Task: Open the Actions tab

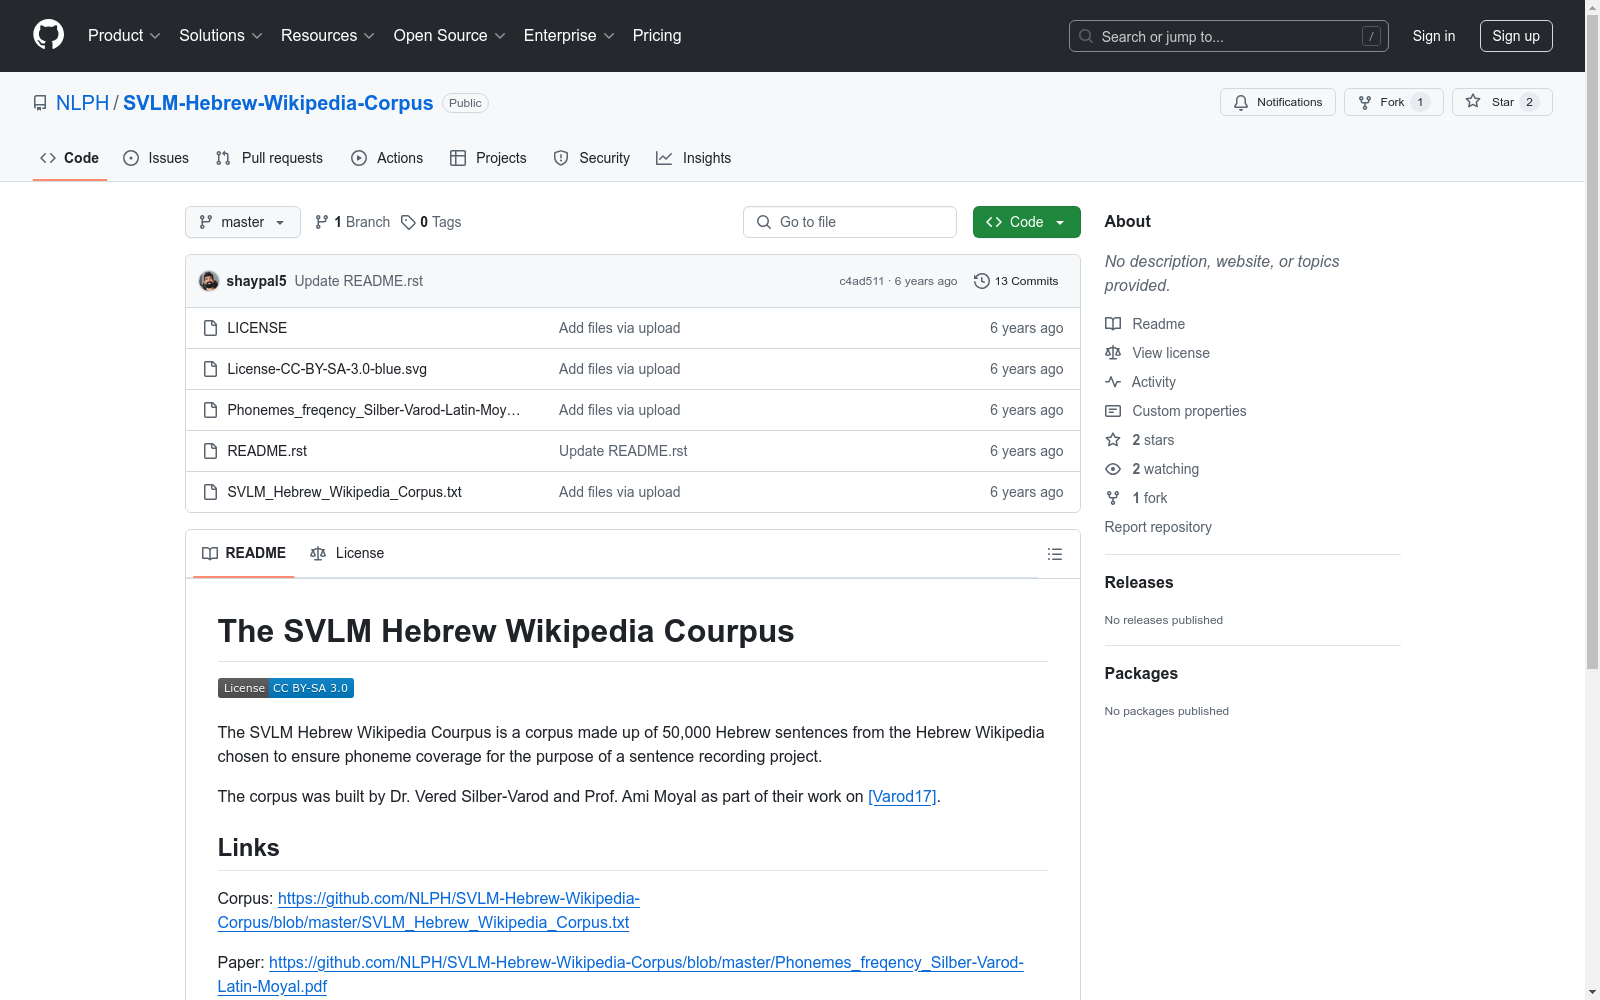Action: (387, 158)
